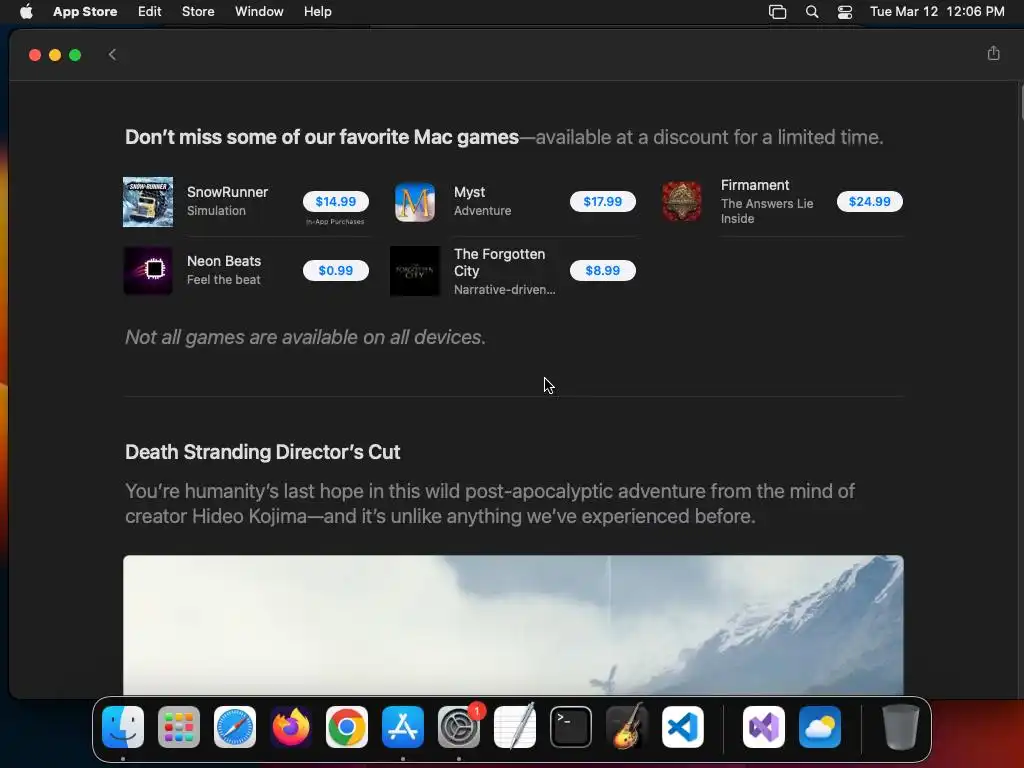Open the Store menu
The width and height of the screenshot is (1024, 768).
(198, 12)
